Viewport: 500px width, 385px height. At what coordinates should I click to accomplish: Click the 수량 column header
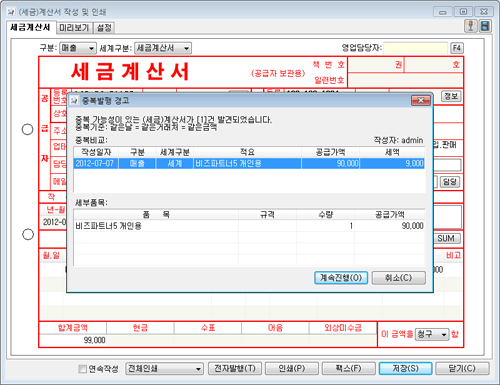[x=325, y=214]
